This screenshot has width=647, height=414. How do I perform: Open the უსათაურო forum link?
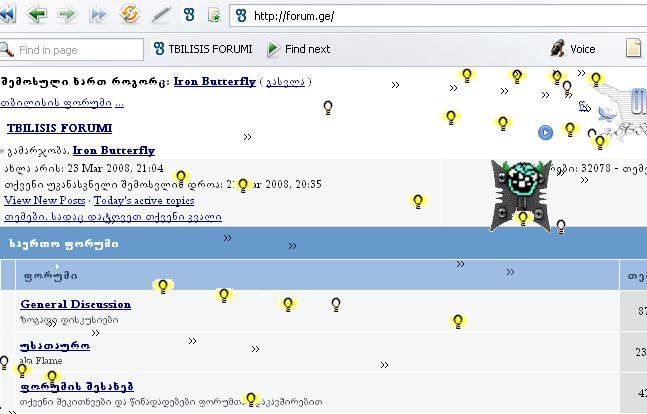[x=55, y=345]
